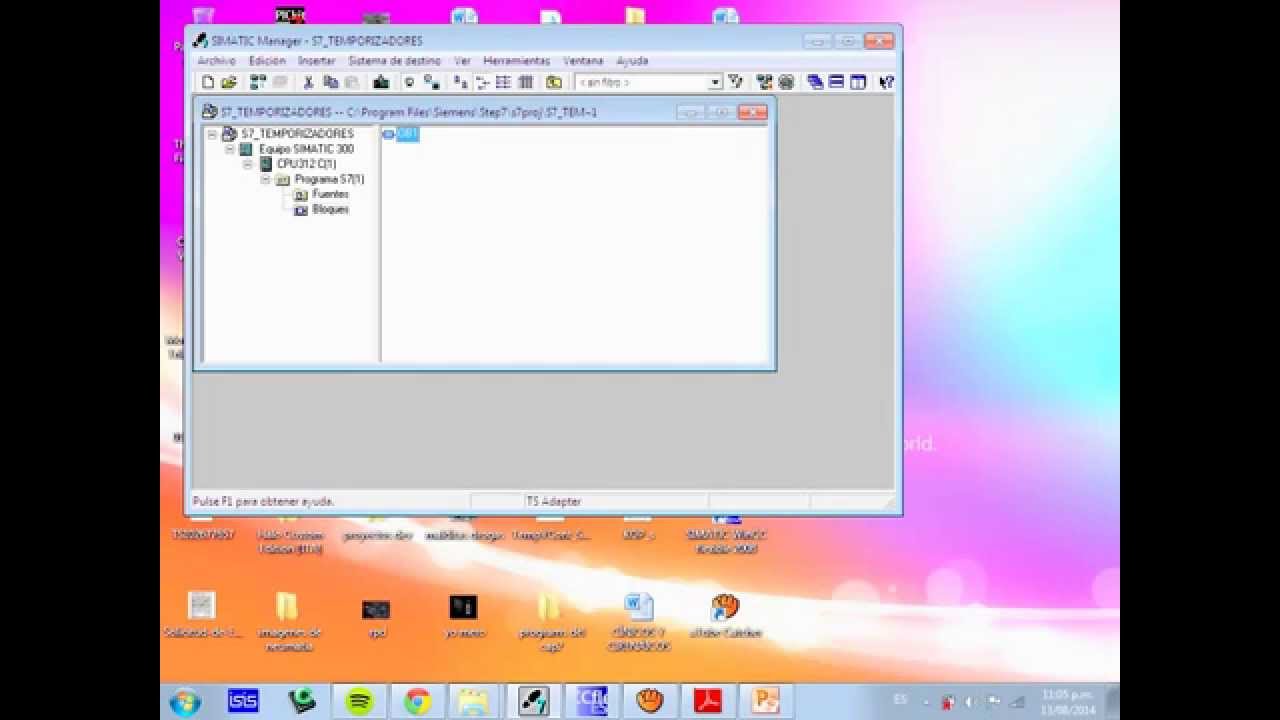
Task: Open Windows Explorer from the taskbar
Action: 474,702
